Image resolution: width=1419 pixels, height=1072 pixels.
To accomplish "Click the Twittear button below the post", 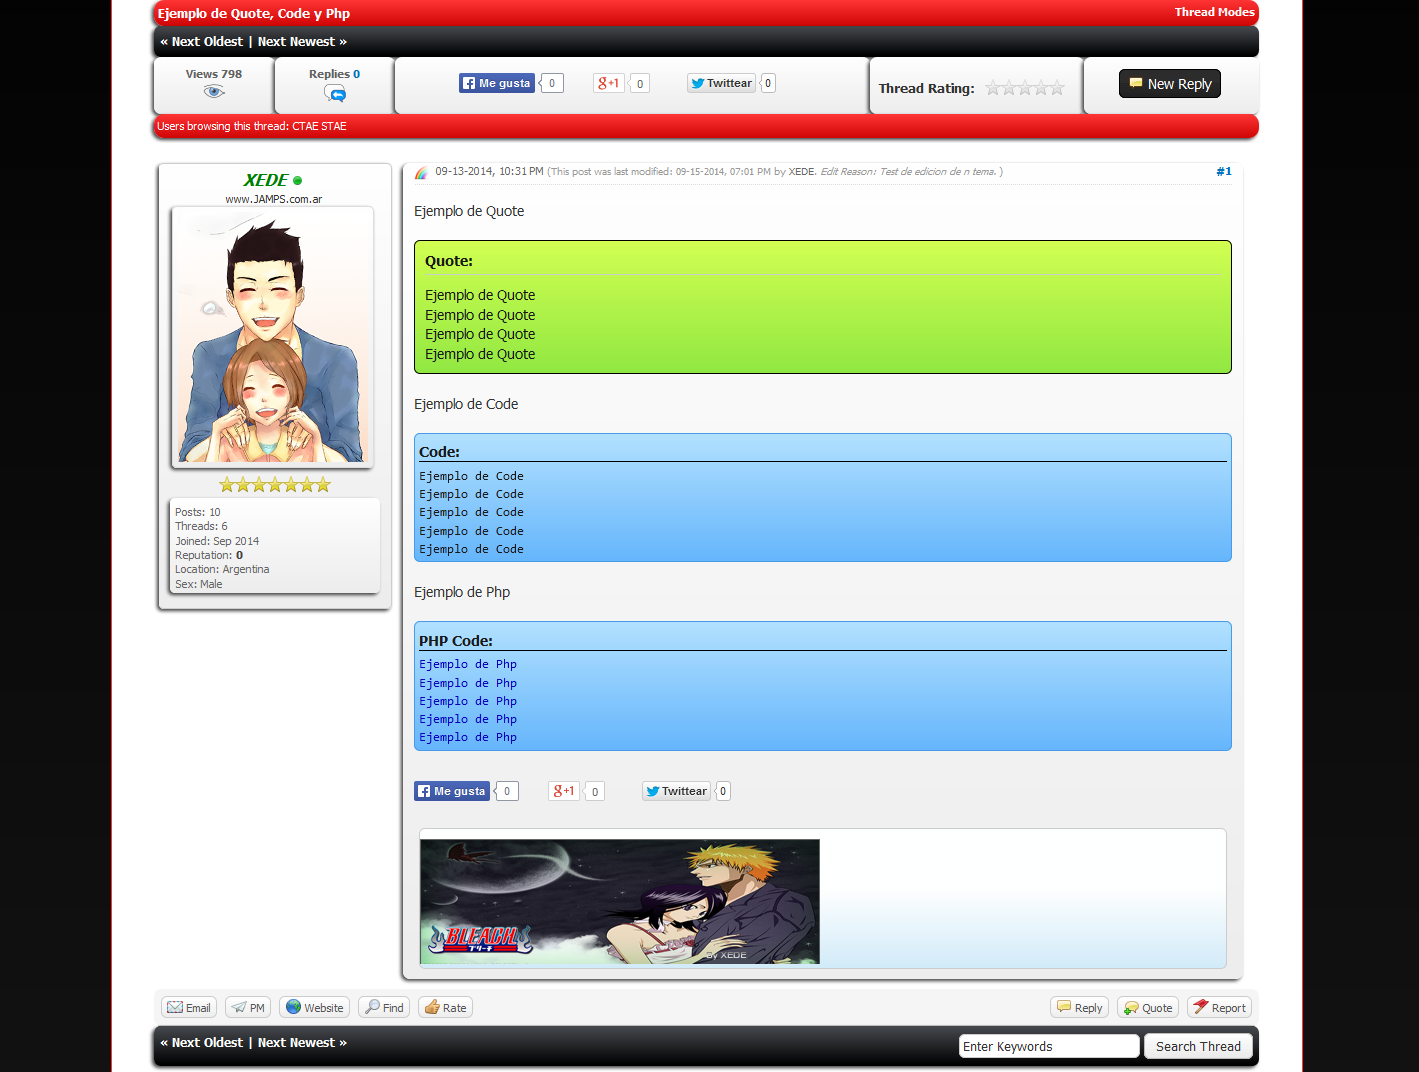I will [676, 791].
